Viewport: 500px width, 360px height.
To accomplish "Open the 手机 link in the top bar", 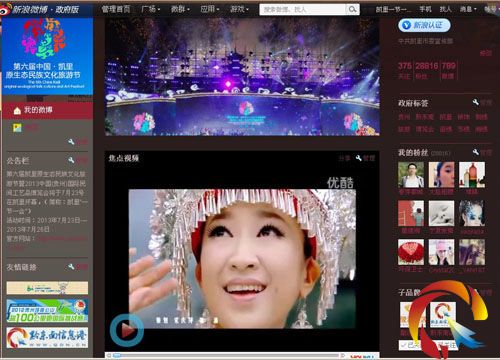I will (x=425, y=9).
